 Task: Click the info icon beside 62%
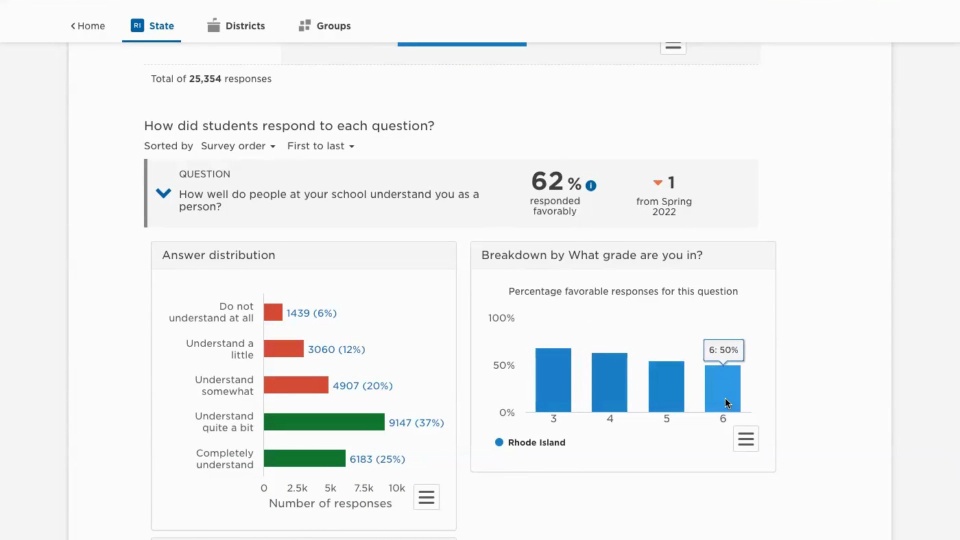591,185
